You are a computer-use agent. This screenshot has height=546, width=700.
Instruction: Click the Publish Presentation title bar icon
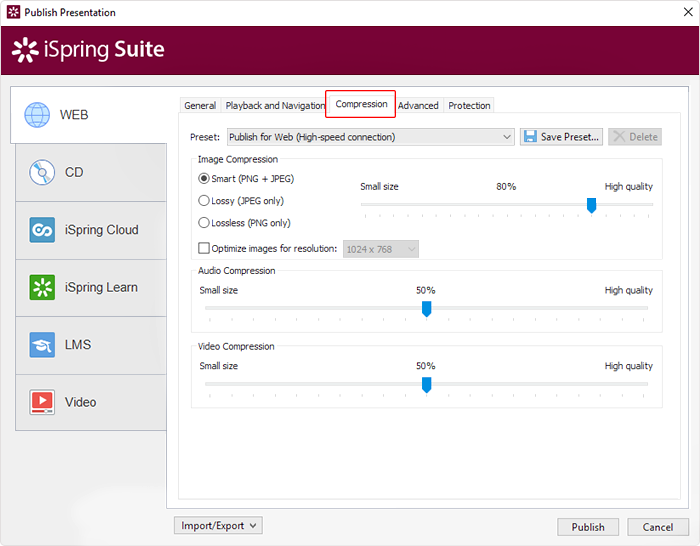pos(13,12)
